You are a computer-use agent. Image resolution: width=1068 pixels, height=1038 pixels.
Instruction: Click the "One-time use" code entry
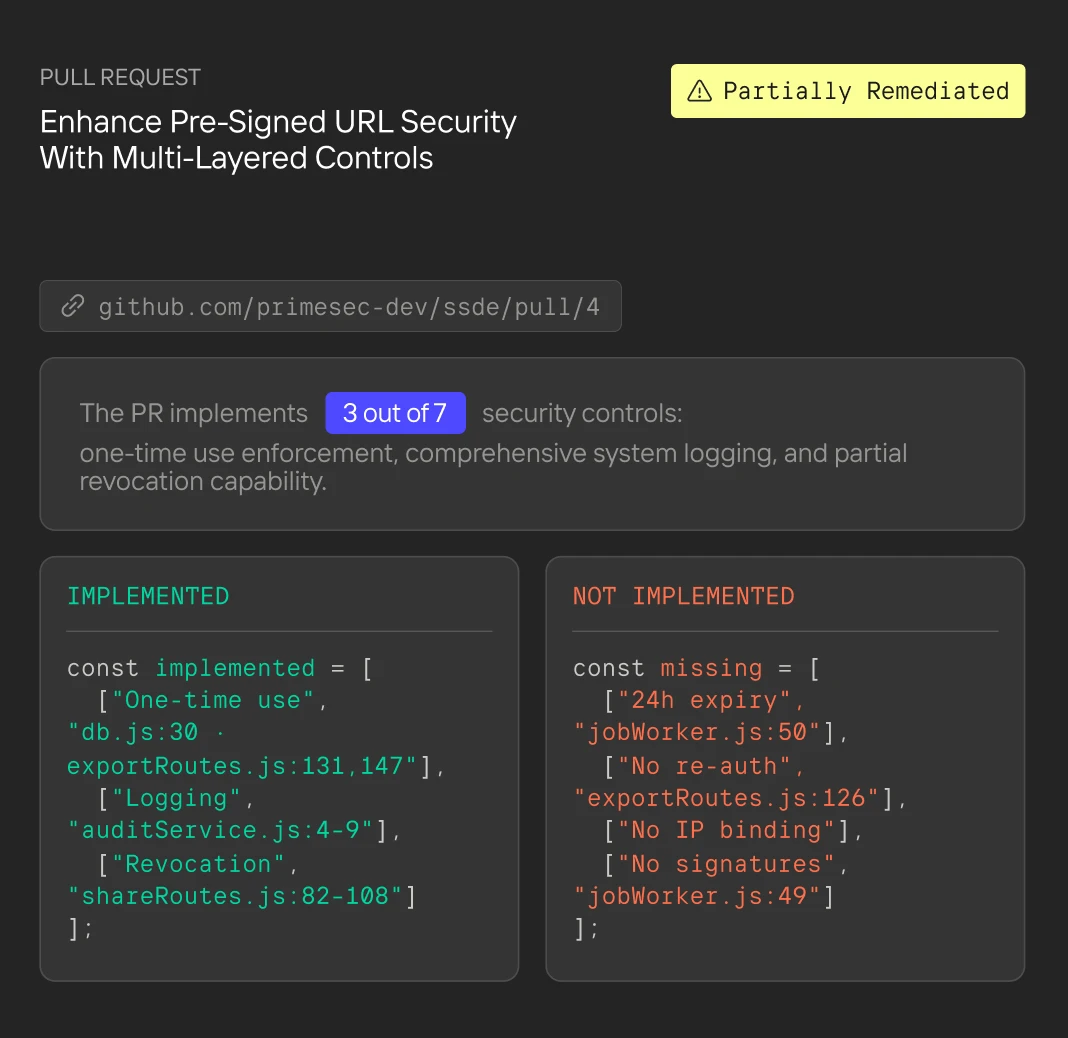click(213, 700)
